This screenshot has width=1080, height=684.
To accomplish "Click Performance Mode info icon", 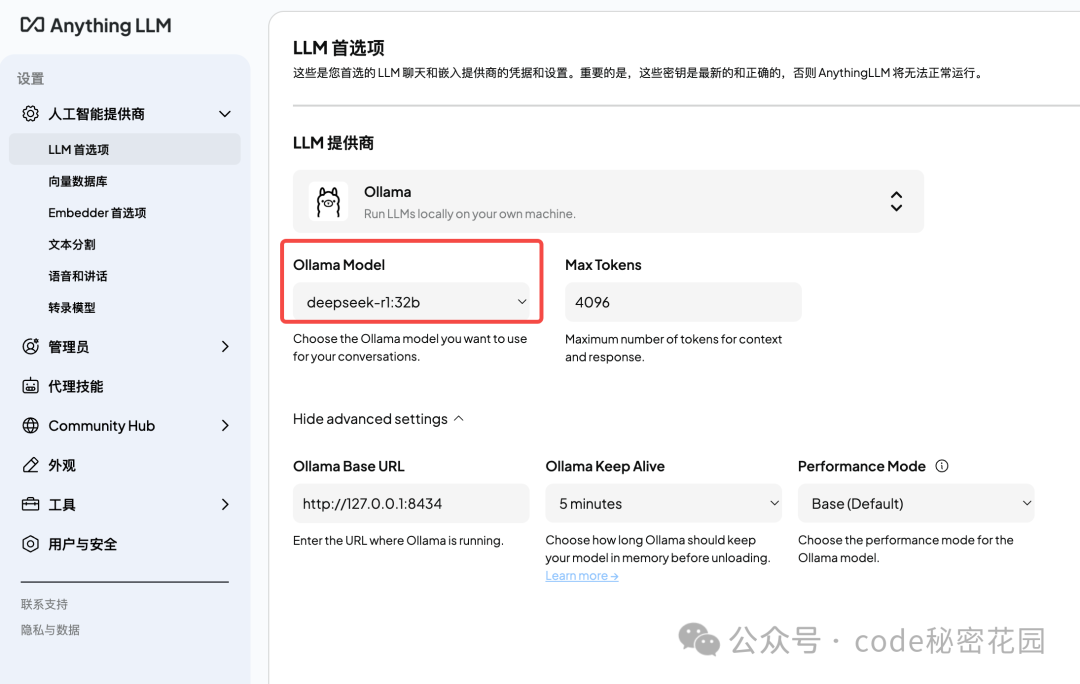I will click(x=942, y=466).
